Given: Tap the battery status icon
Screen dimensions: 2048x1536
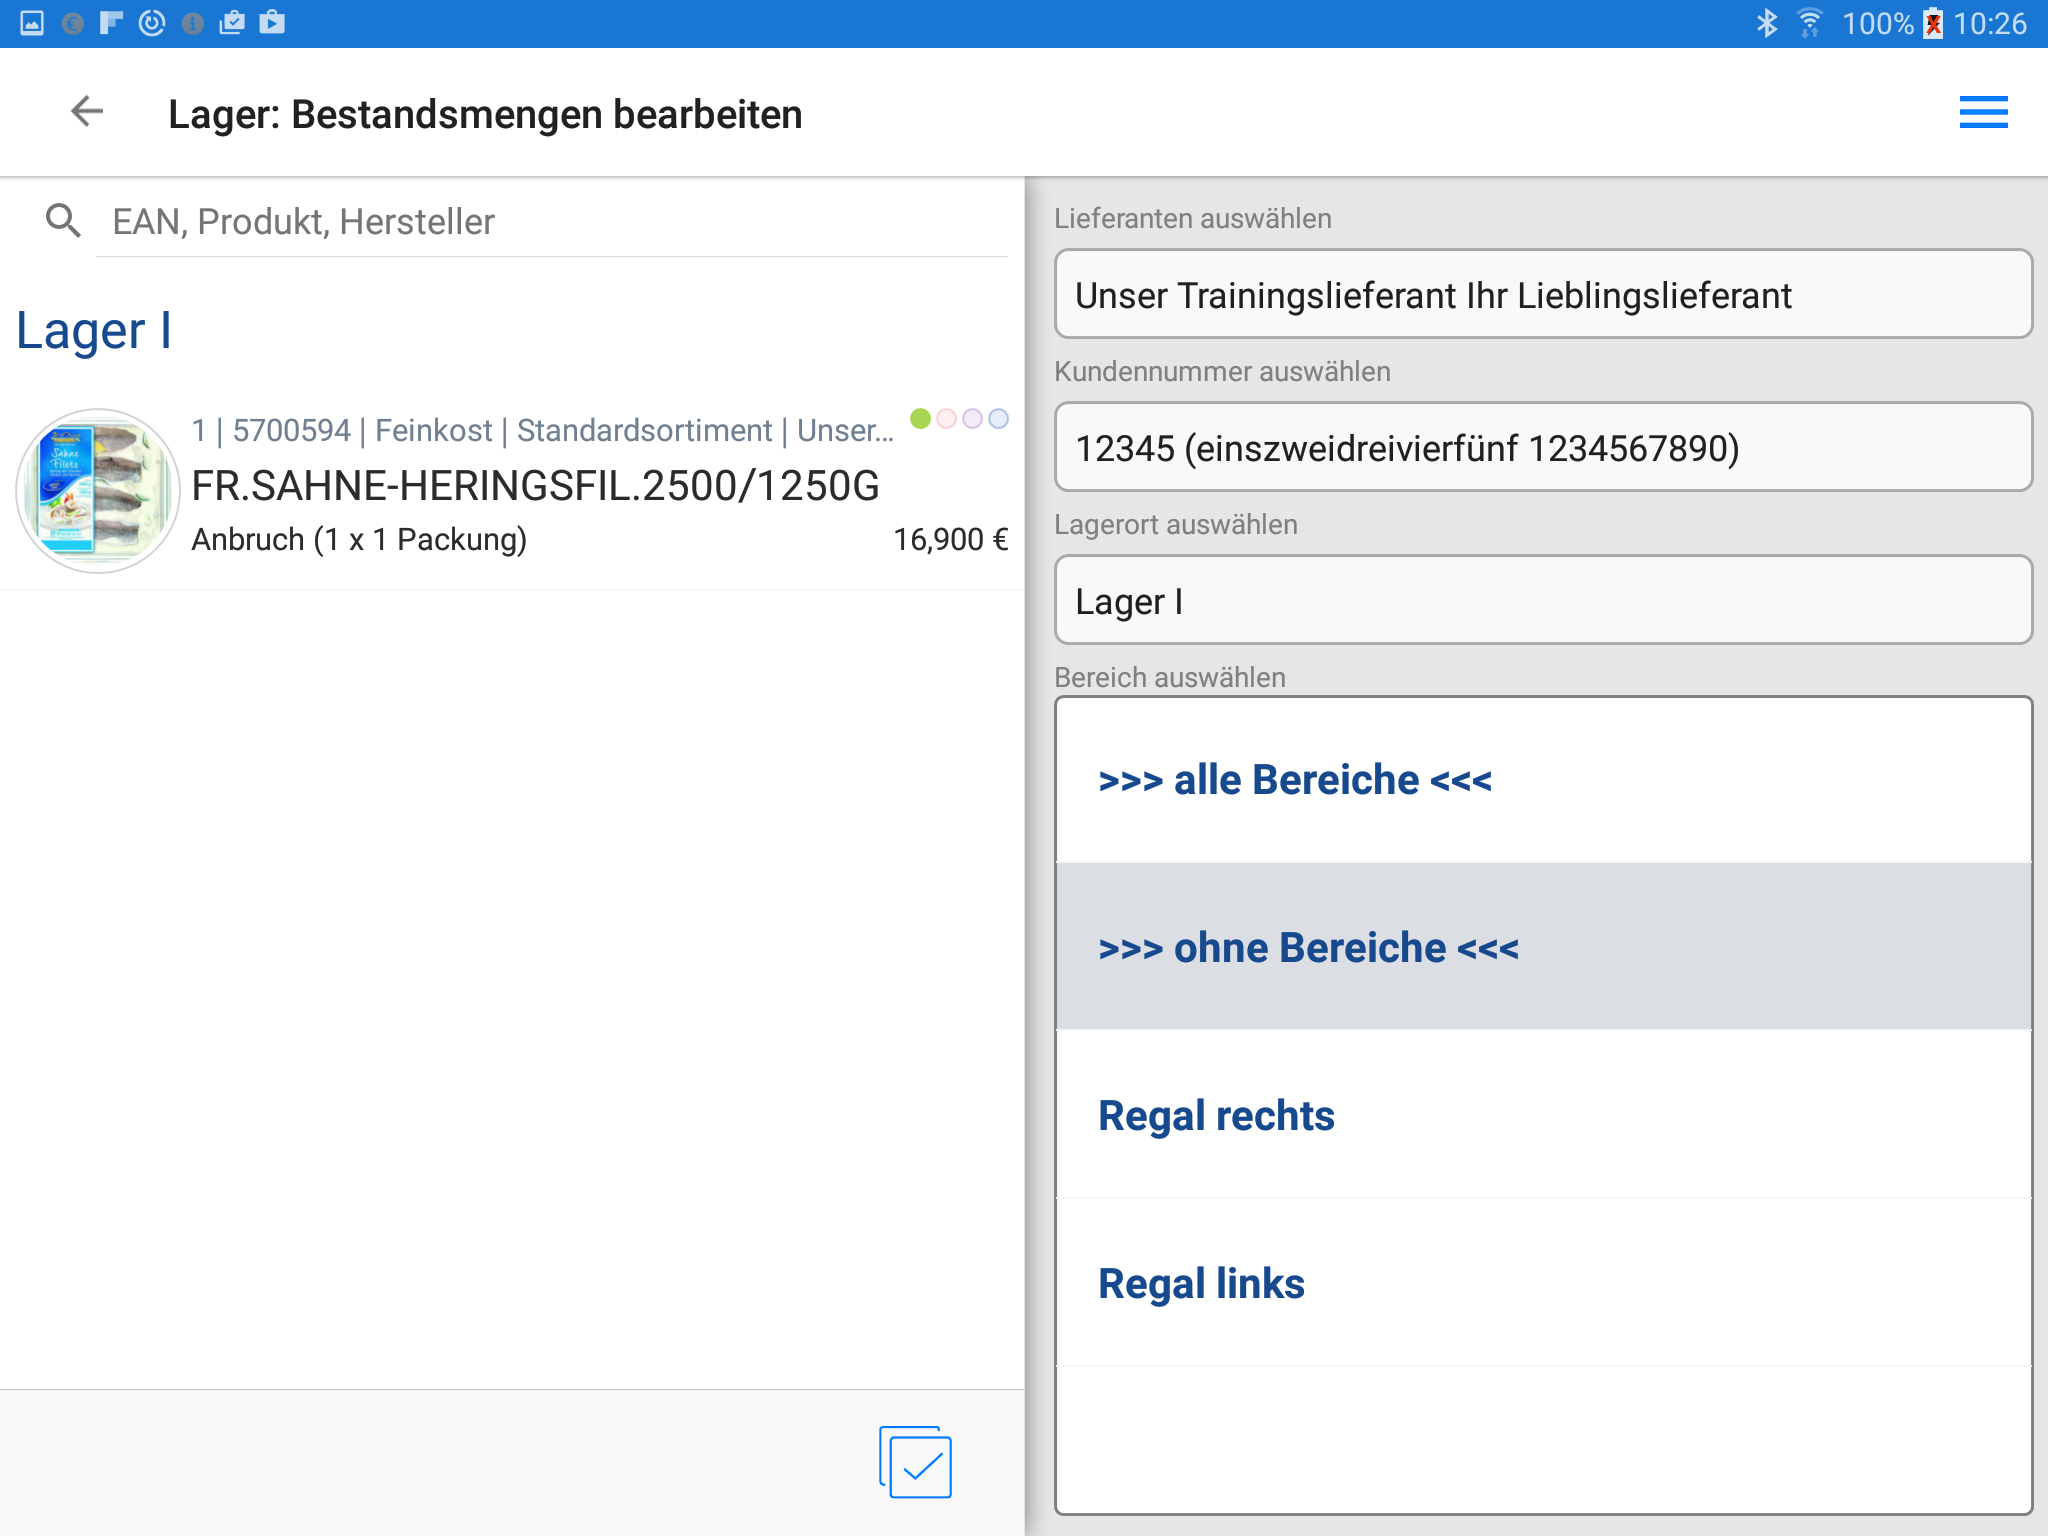Looking at the screenshot, I should 1934,23.
